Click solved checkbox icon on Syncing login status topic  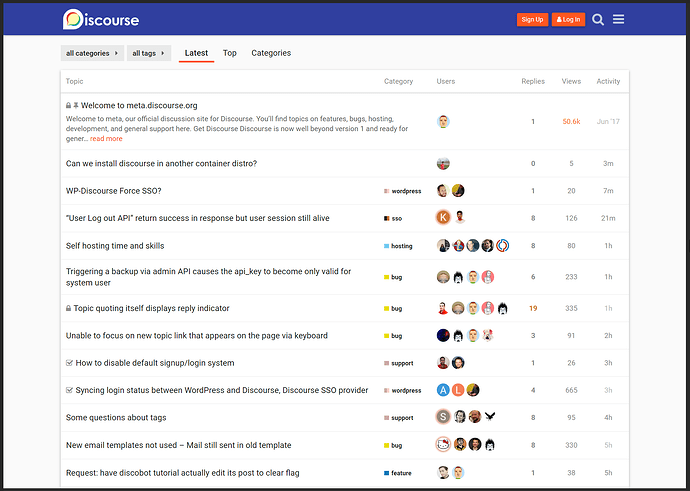coord(69,390)
